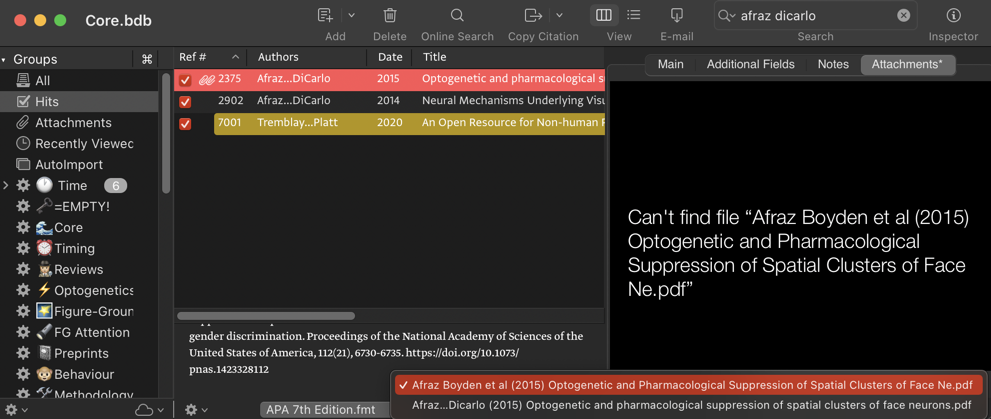The image size is (991, 419).
Task: Click the gear icon beside Timing
Action: click(23, 248)
